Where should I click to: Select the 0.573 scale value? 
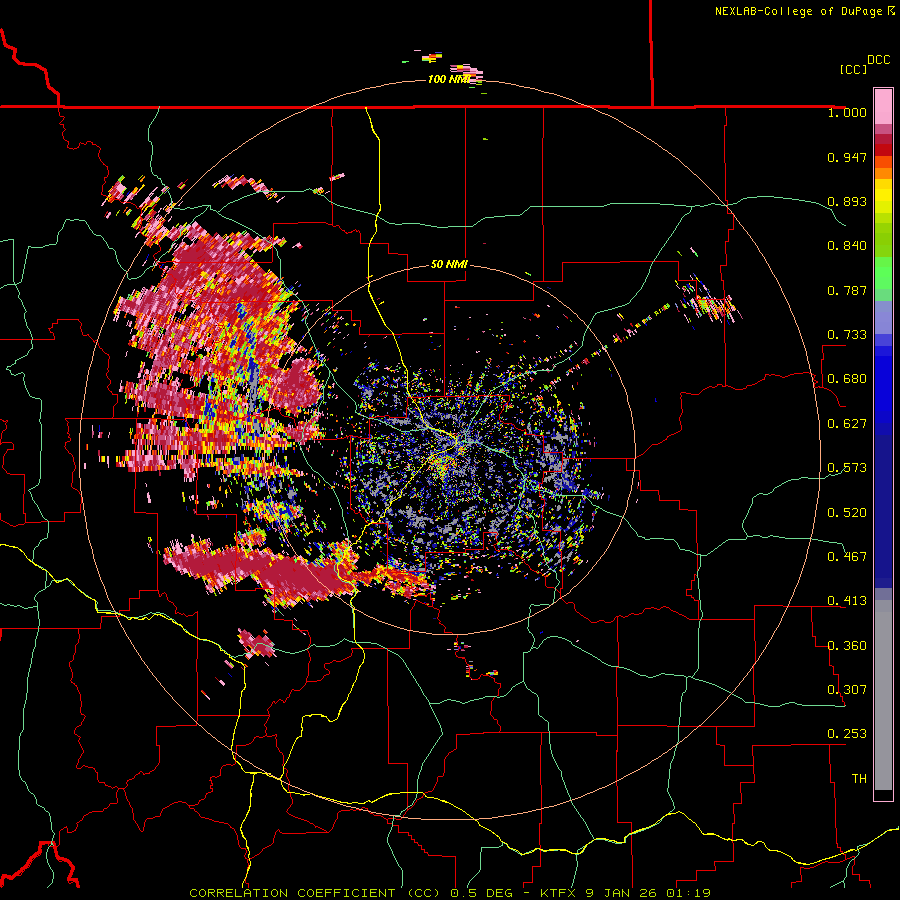[847, 468]
